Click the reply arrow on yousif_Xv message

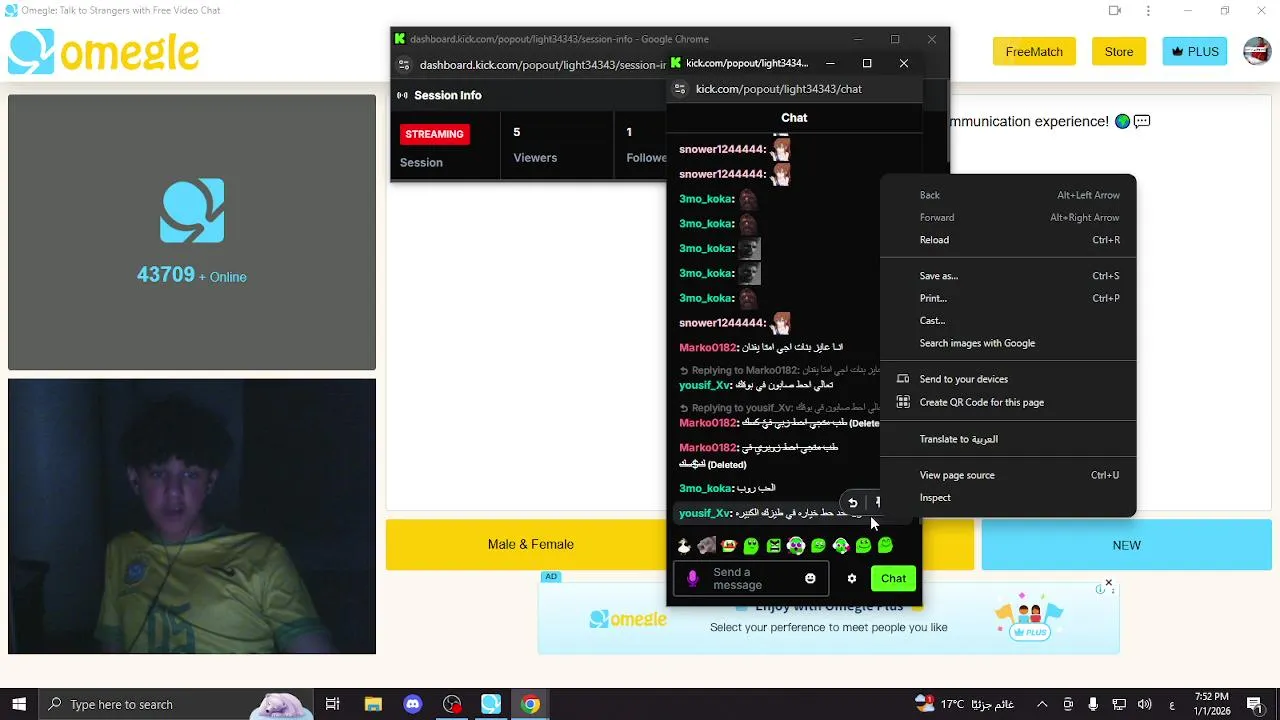[x=852, y=503]
